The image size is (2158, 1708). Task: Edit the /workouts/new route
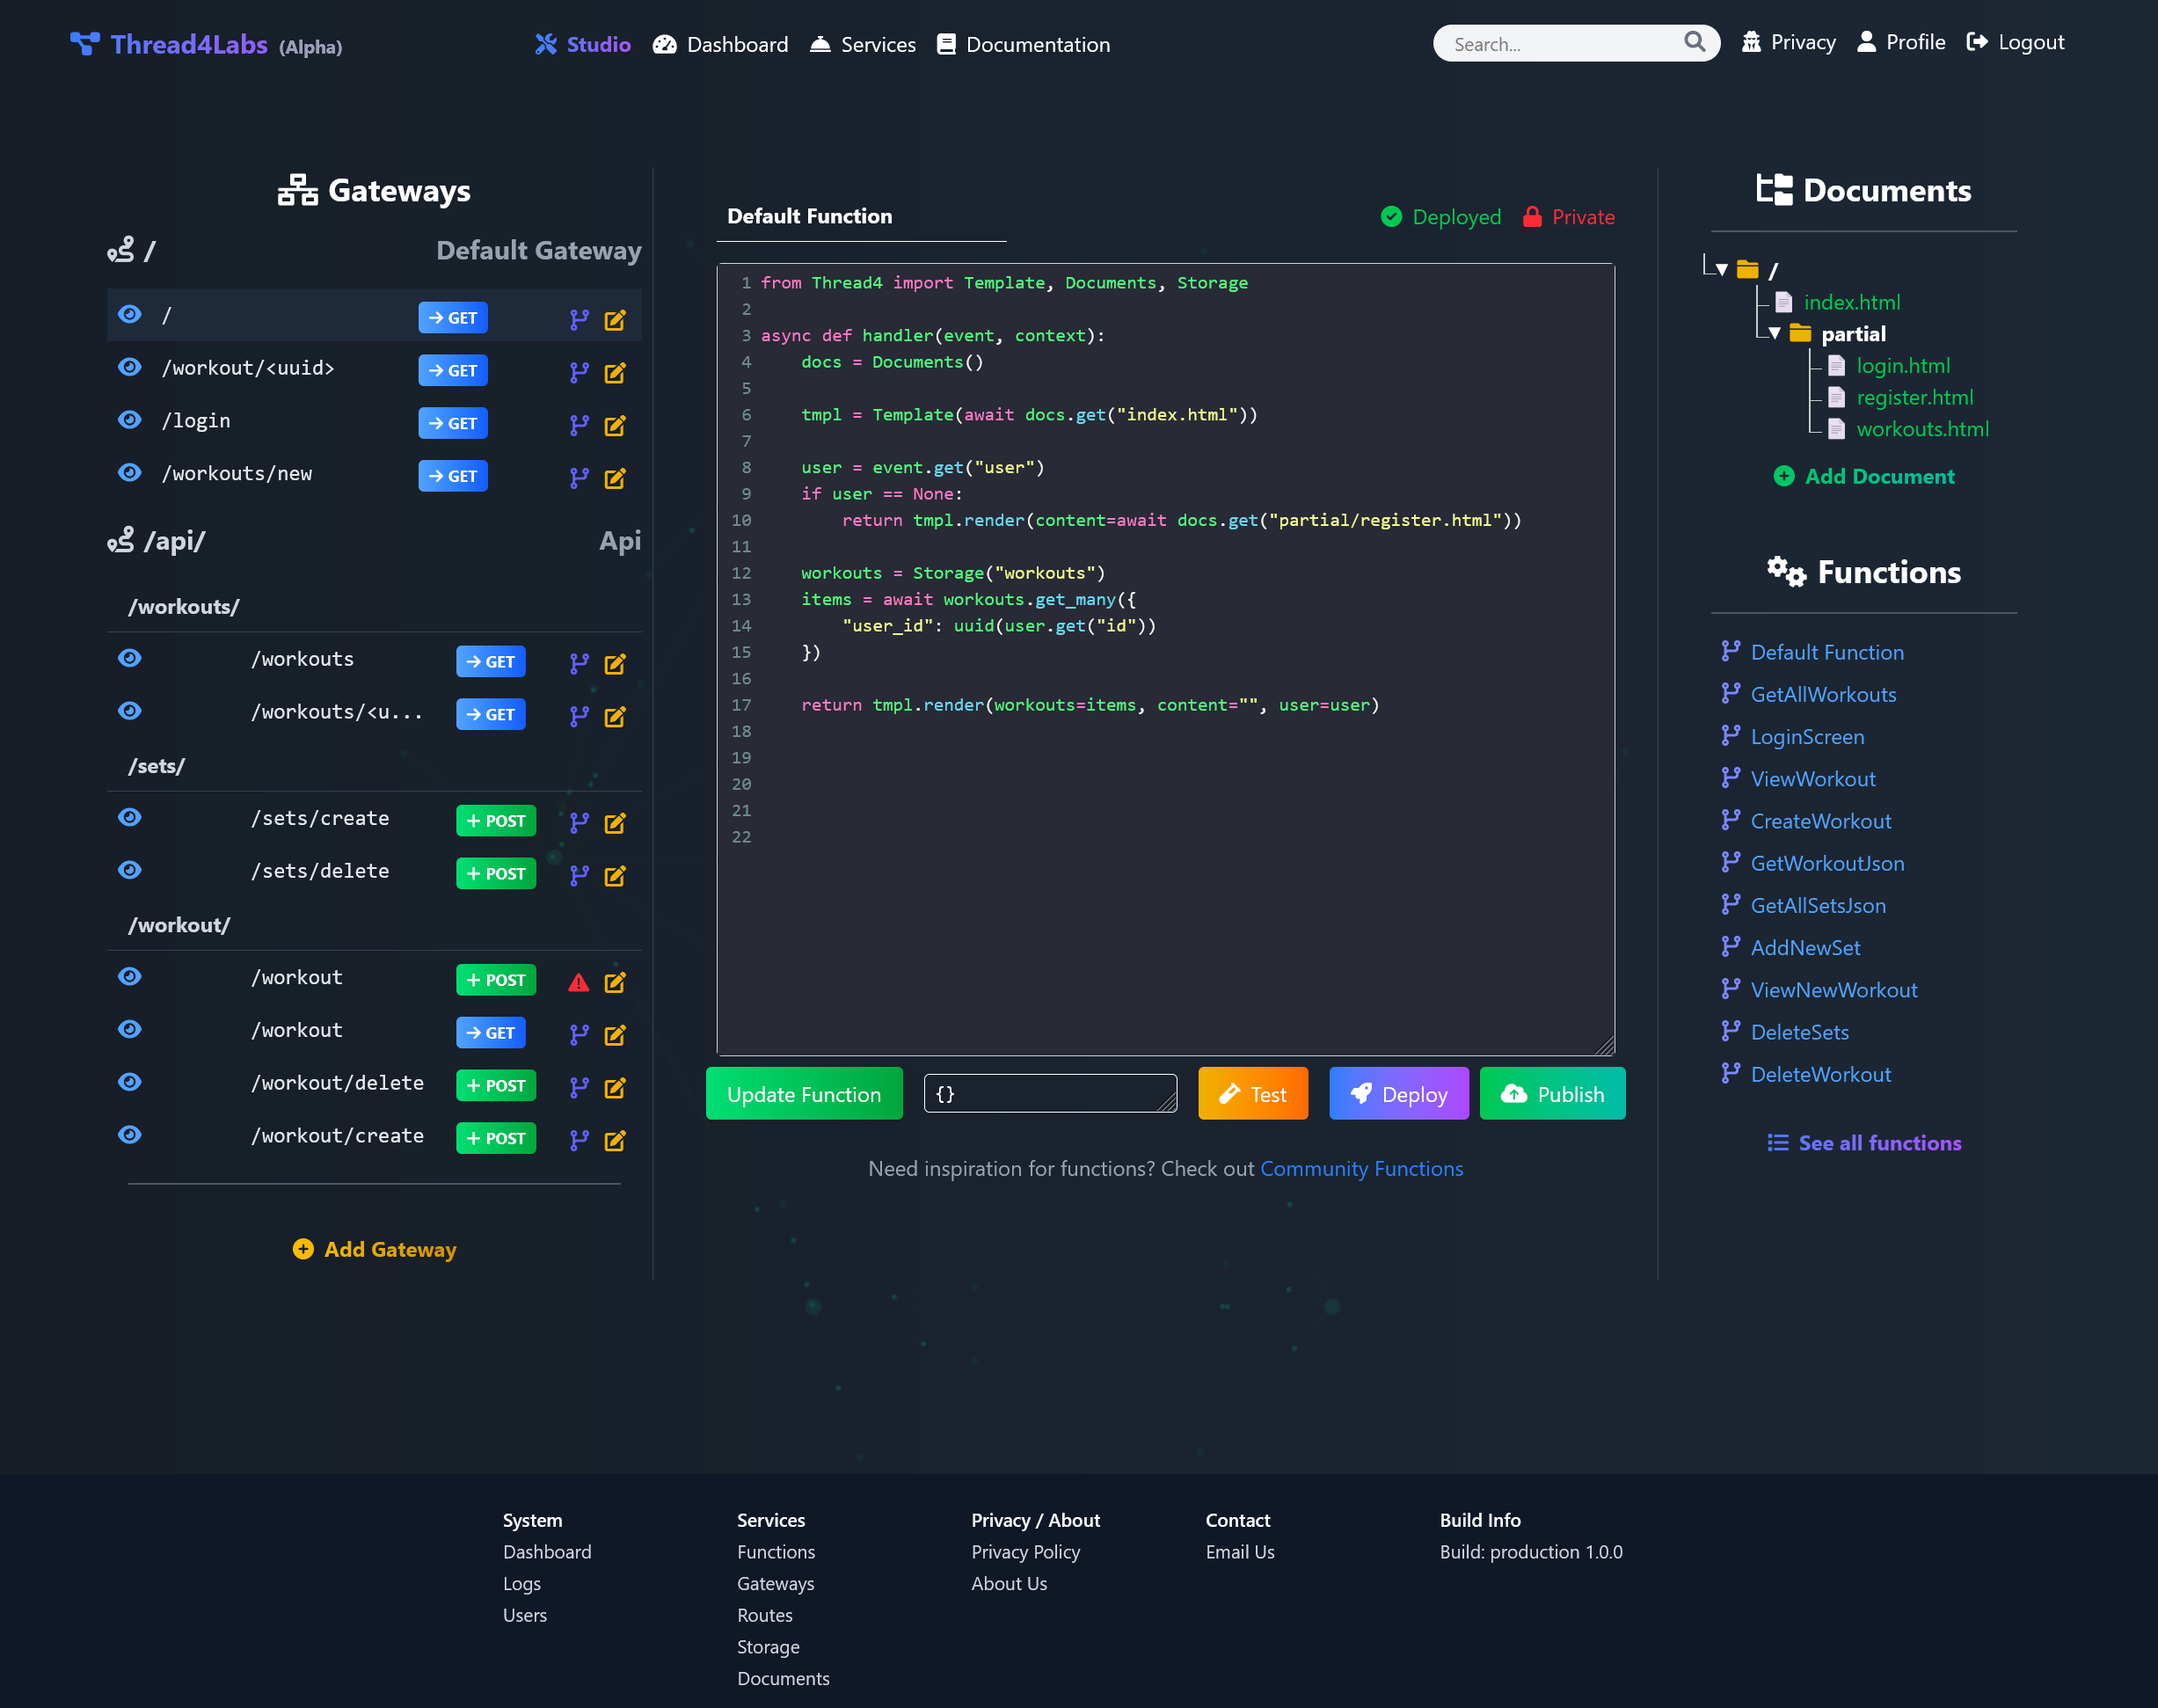coord(615,479)
